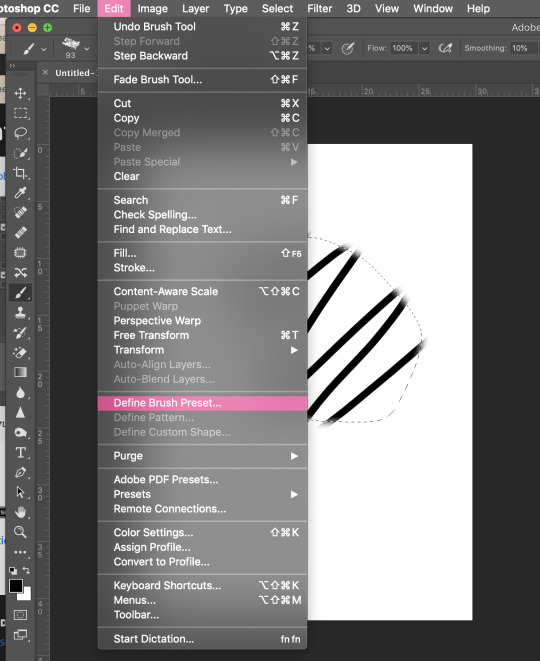Select the Spot Healing Brush tool
540x661 pixels.
pos(20,212)
